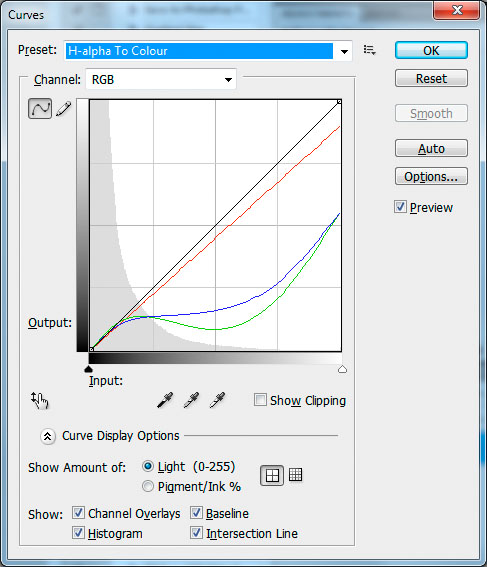Pick the black point eyedropper
This screenshot has height=567, width=487.
click(x=165, y=400)
